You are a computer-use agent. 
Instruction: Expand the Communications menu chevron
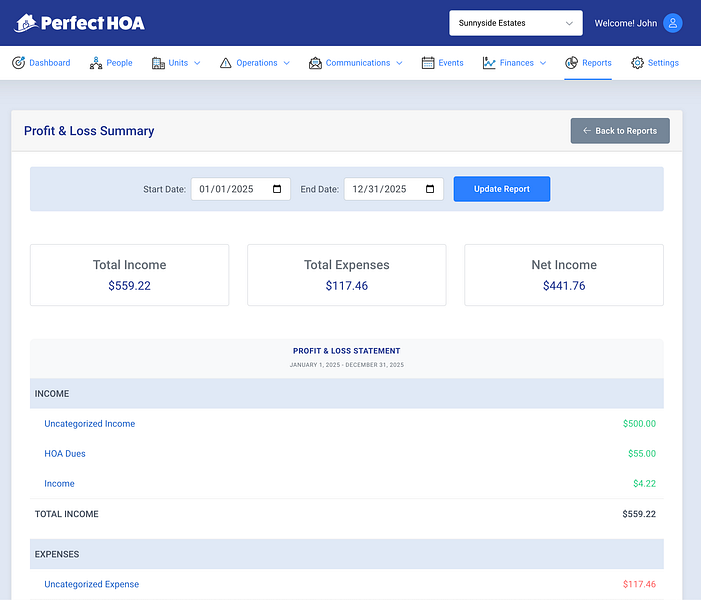pyautogui.click(x=399, y=63)
